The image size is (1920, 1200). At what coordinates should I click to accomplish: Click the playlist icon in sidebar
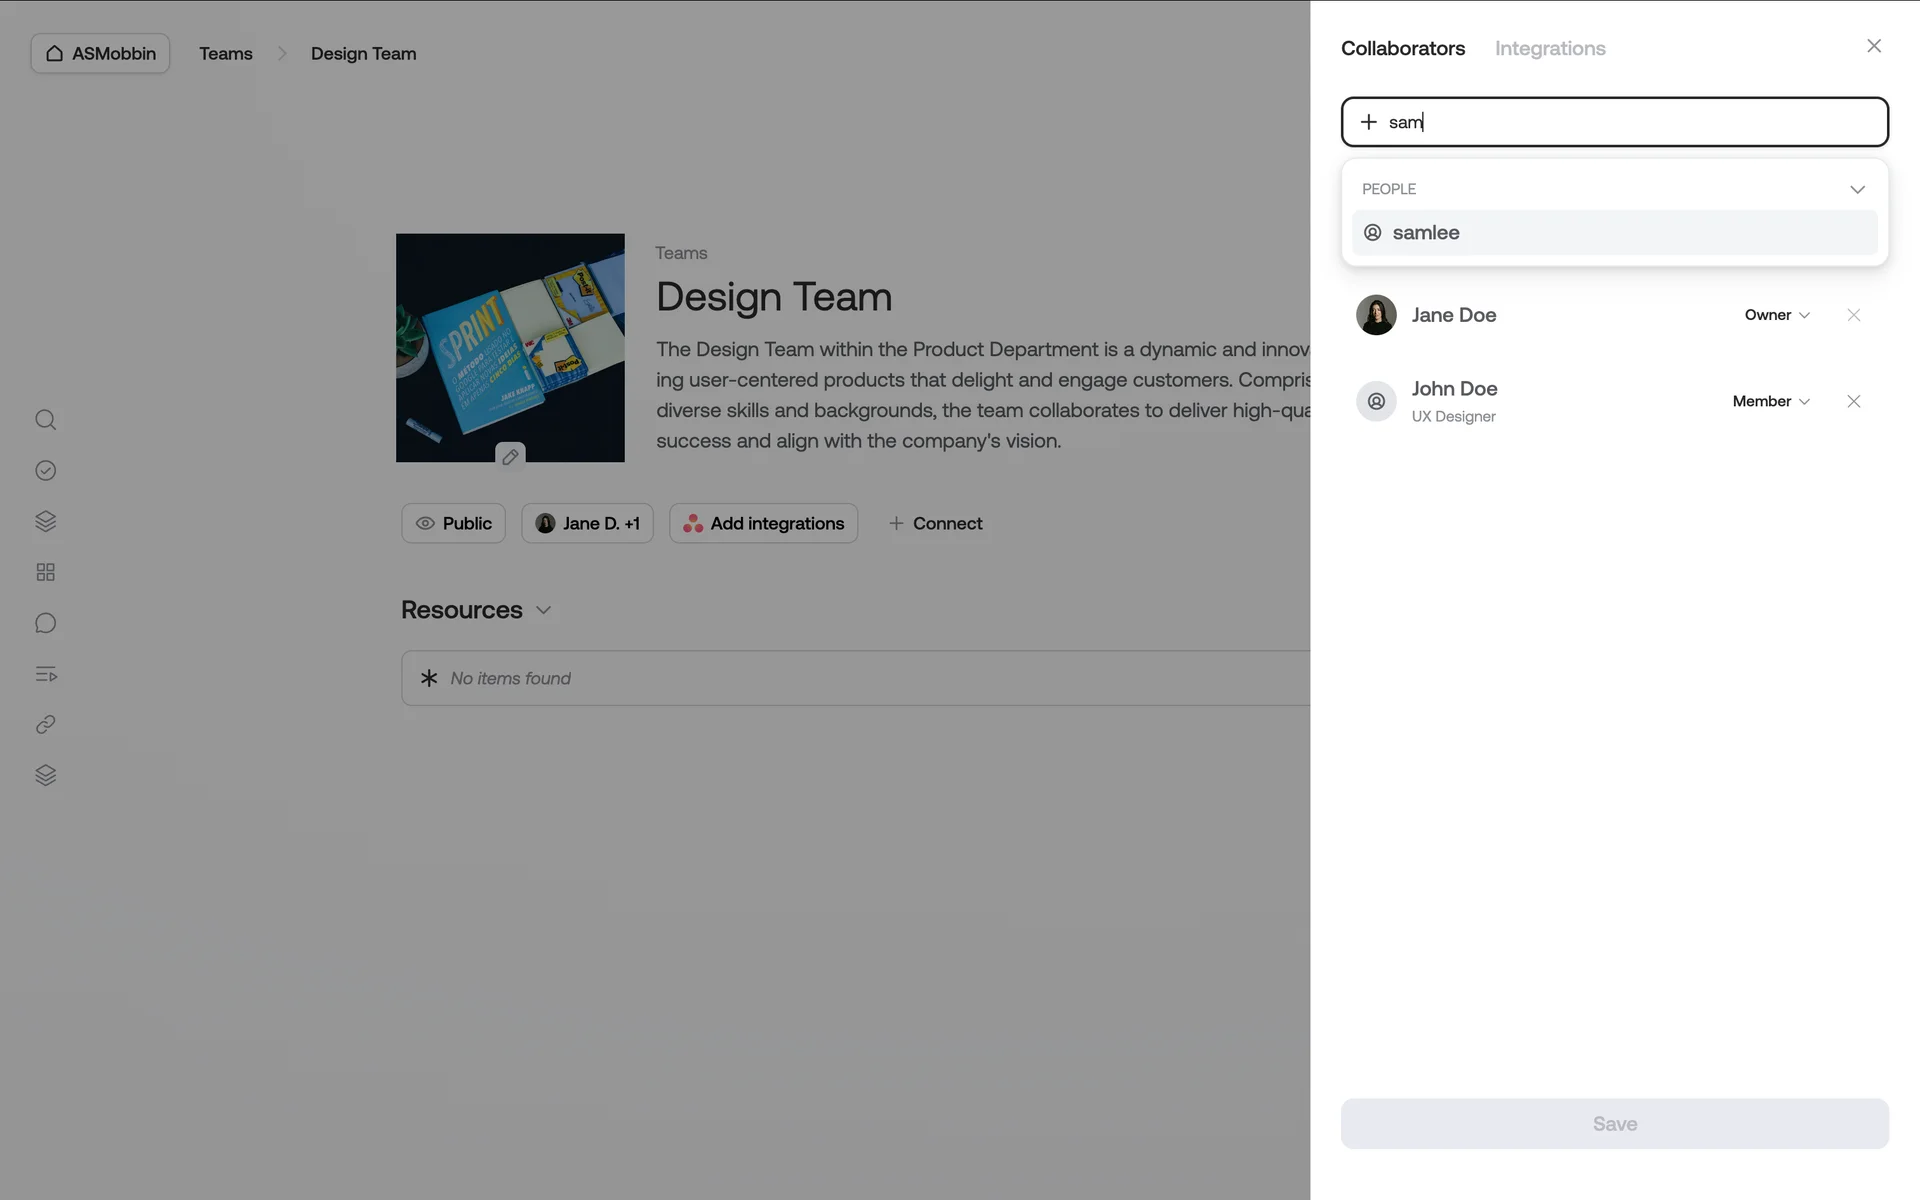[x=45, y=674]
